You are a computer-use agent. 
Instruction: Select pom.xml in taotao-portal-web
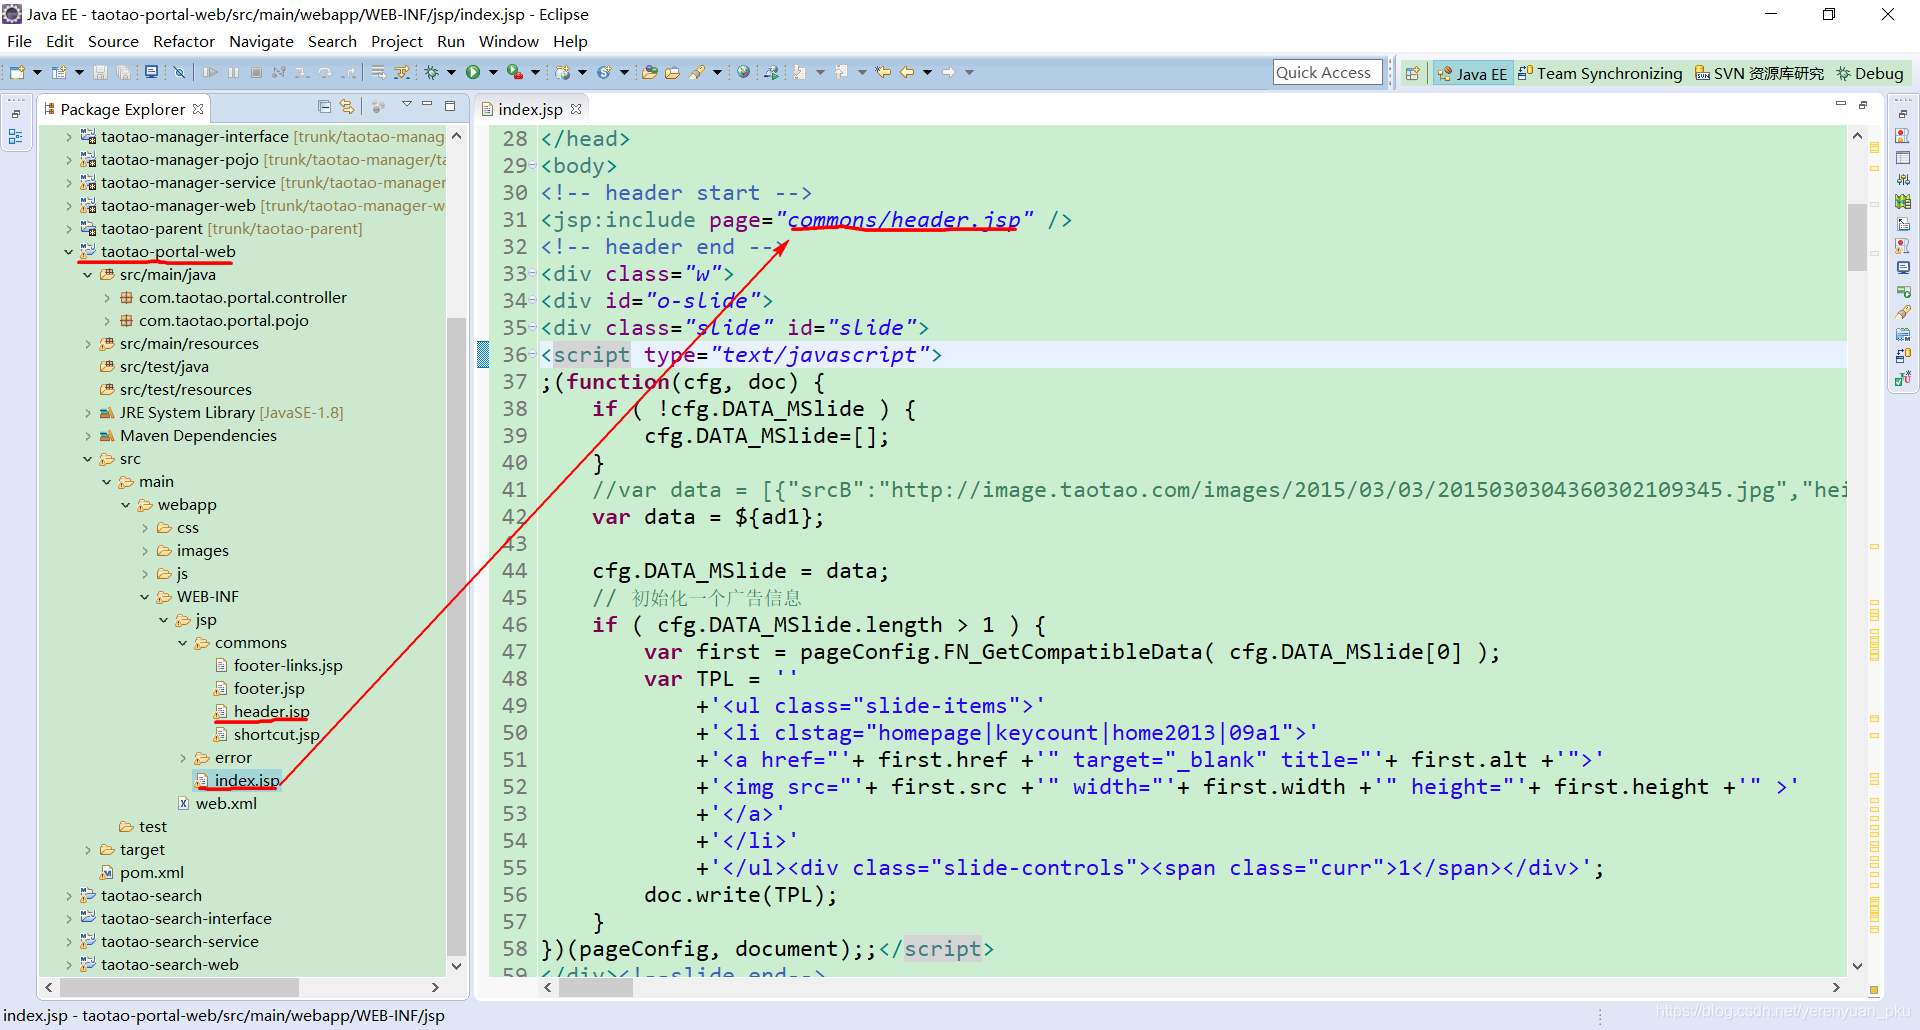coord(152,872)
